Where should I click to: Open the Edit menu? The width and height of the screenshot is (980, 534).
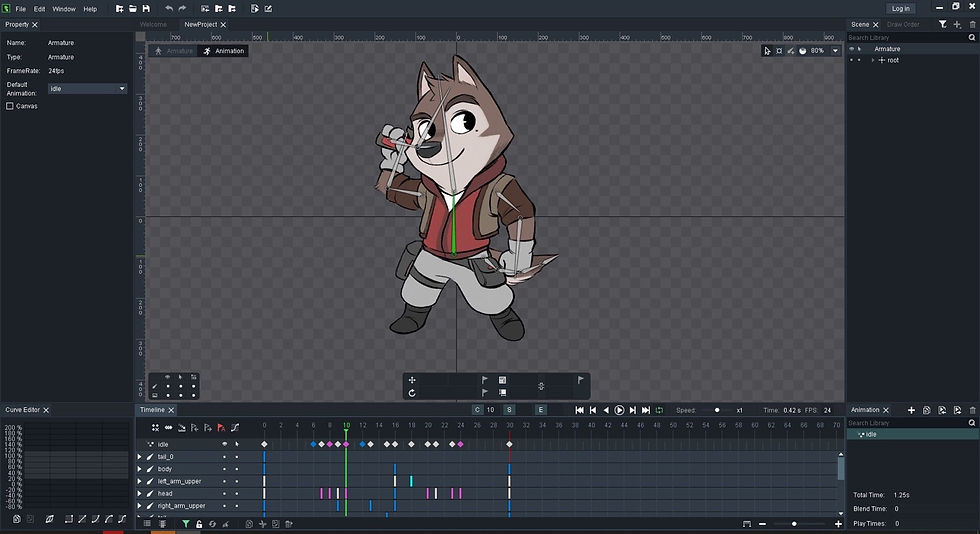[x=39, y=9]
